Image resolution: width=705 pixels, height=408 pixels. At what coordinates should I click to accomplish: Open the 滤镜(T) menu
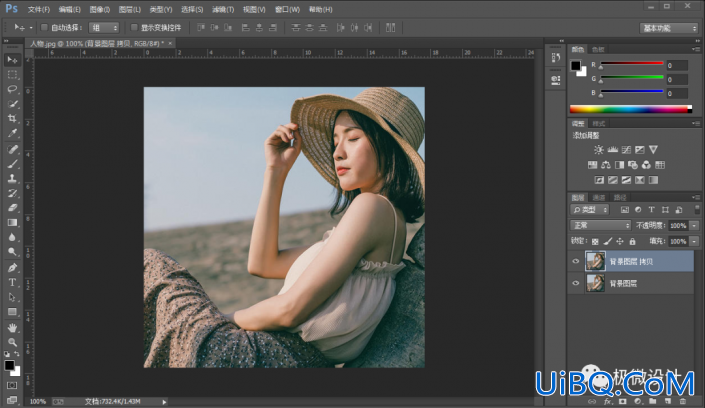pyautogui.click(x=223, y=9)
